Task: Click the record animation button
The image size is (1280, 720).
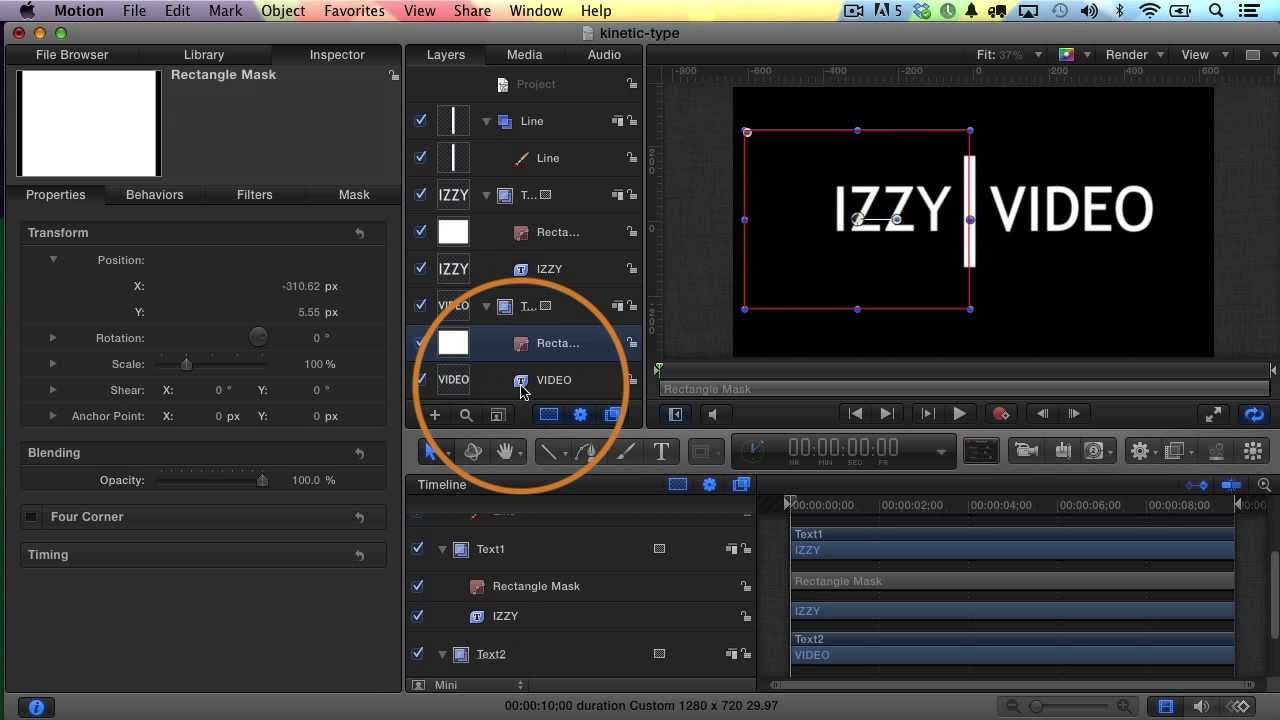Action: 1001,414
